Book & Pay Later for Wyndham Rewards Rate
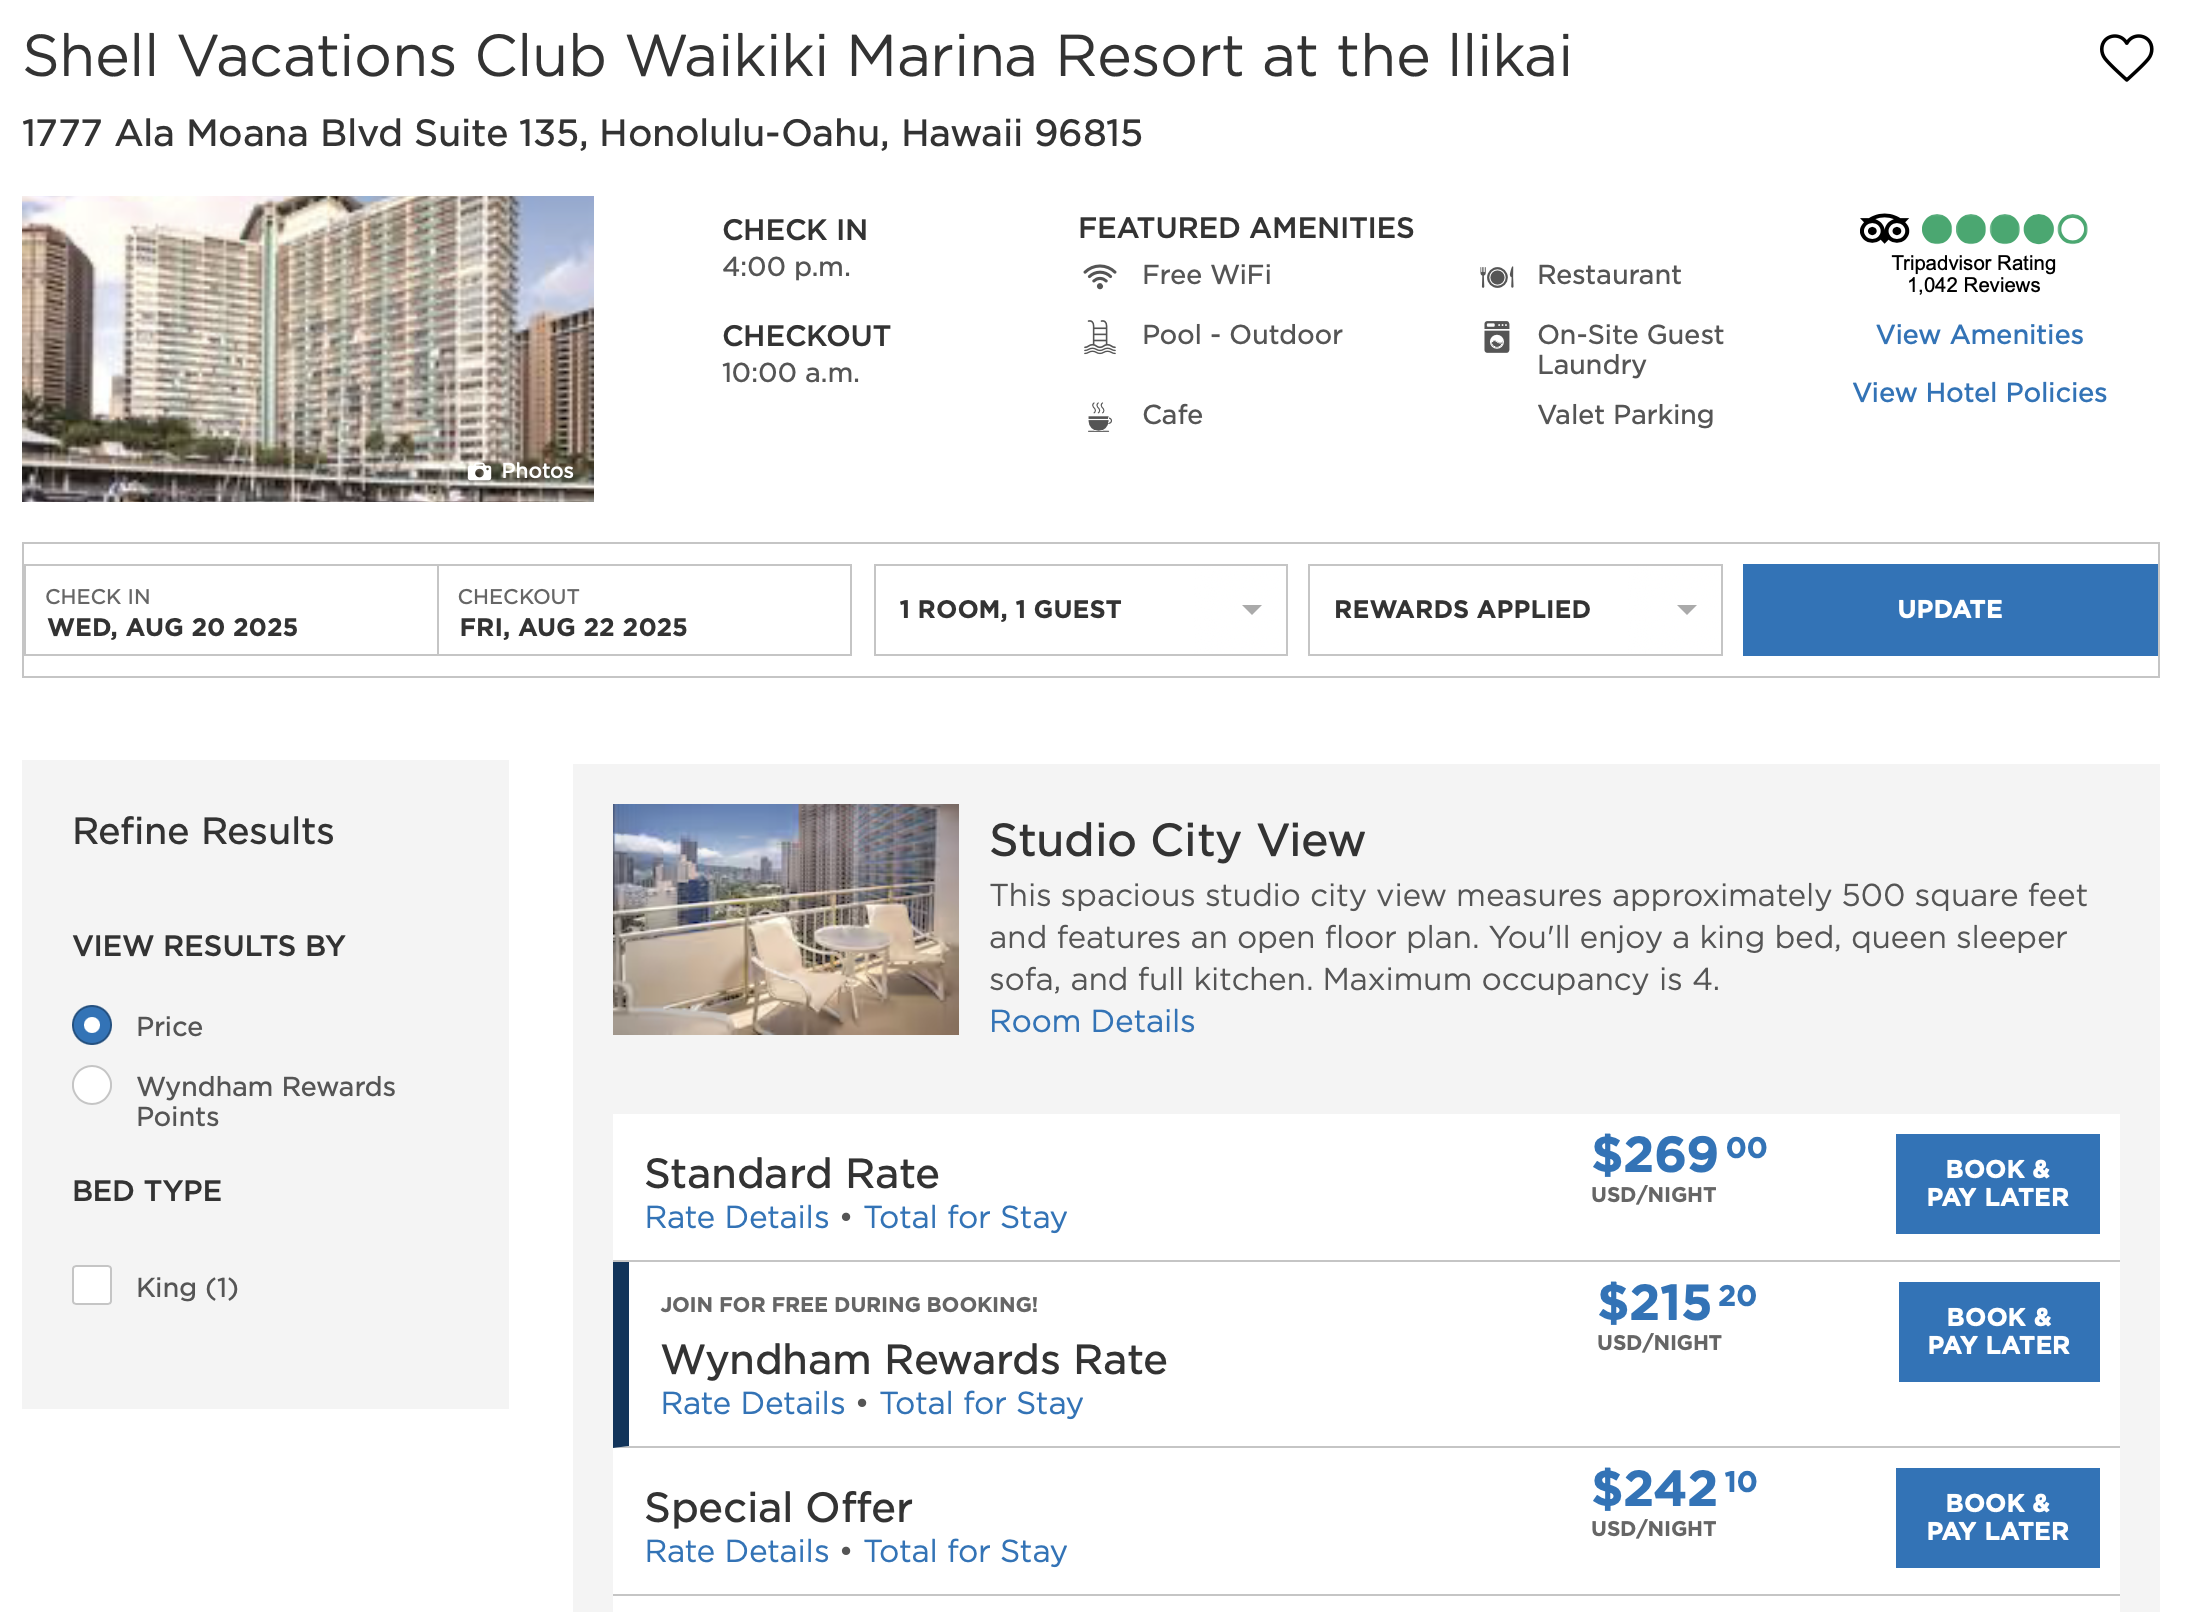This screenshot has height=1612, width=2186. coord(1998,1331)
